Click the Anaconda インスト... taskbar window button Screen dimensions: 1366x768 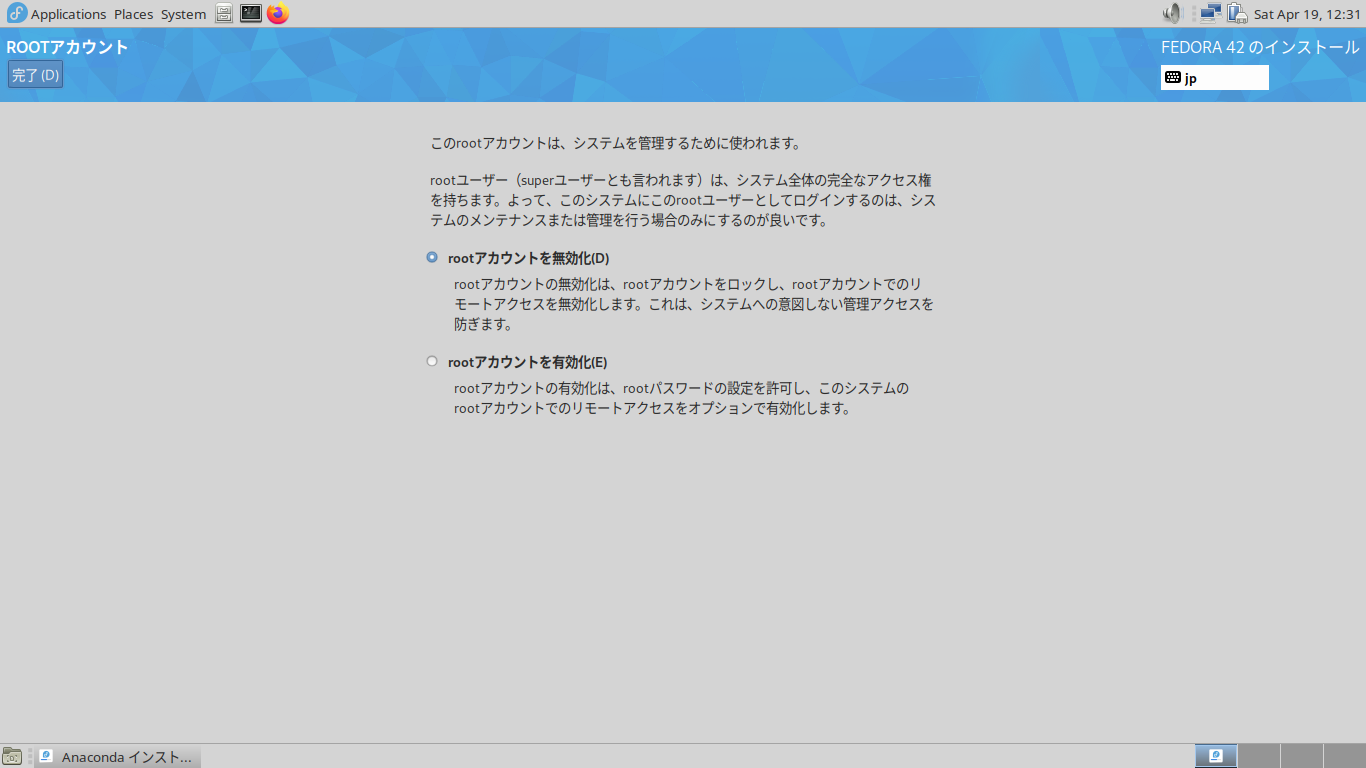118,757
